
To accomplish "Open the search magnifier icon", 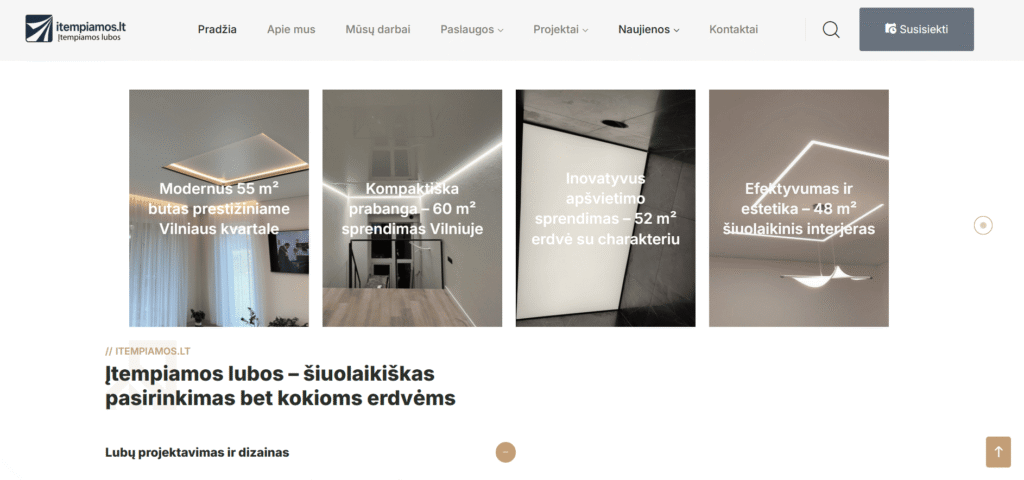I will pyautogui.click(x=831, y=29).
